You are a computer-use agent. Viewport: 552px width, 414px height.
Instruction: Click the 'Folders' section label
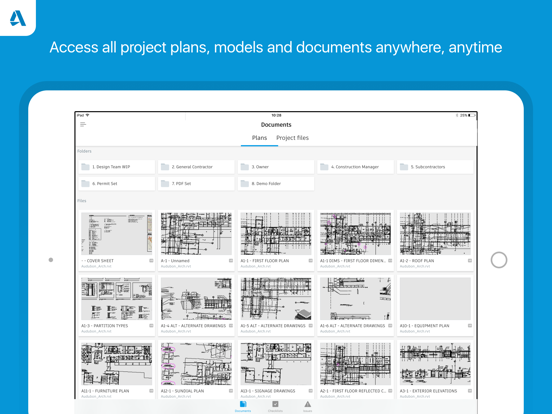(84, 151)
